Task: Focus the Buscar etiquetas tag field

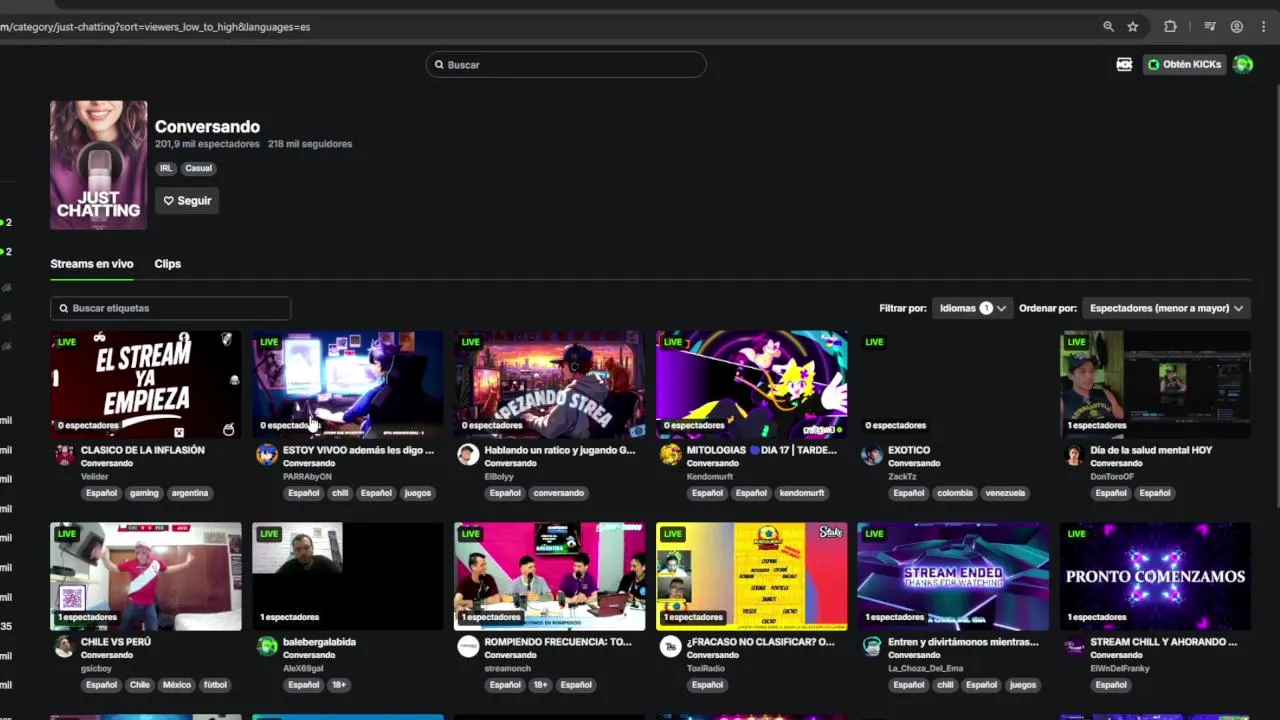Action: [171, 308]
